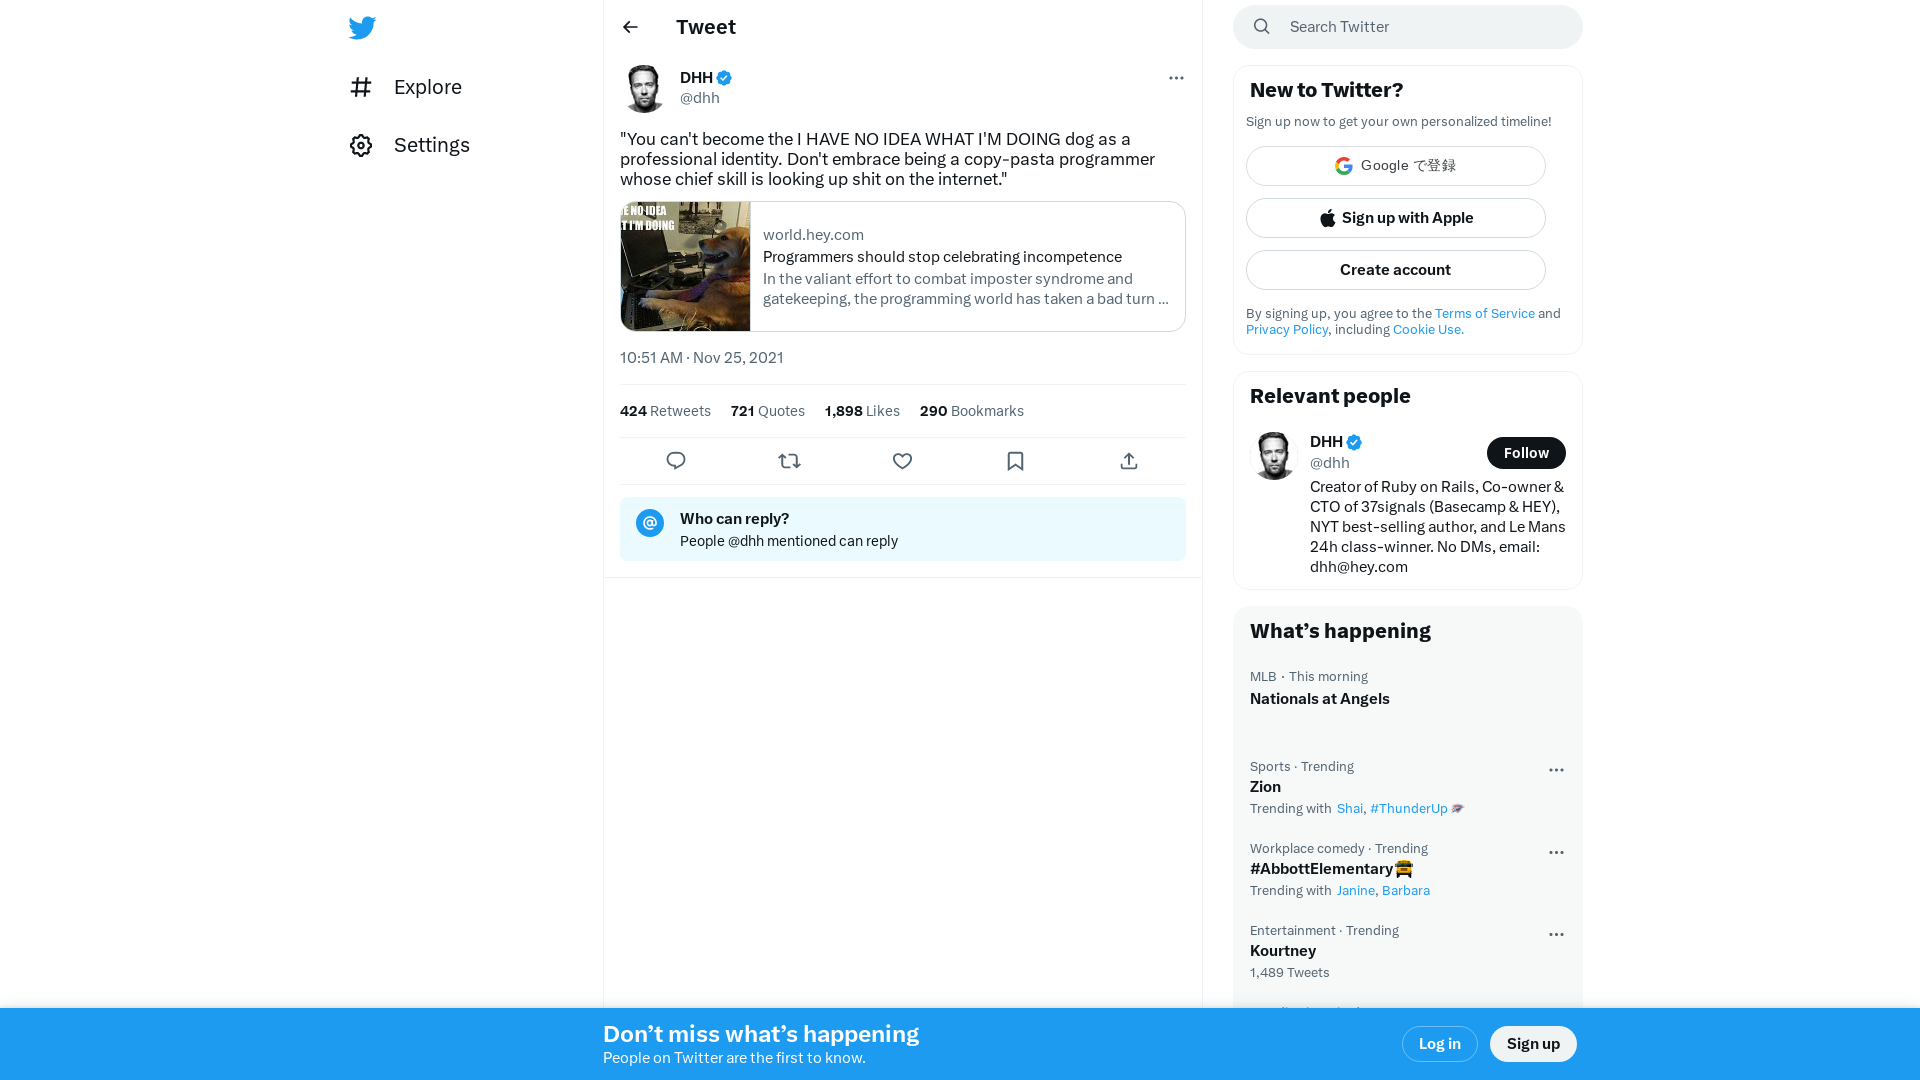Viewport: 1920px width, 1080px height.
Task: Open DHH avatar in Relevant people
Action: point(1274,456)
